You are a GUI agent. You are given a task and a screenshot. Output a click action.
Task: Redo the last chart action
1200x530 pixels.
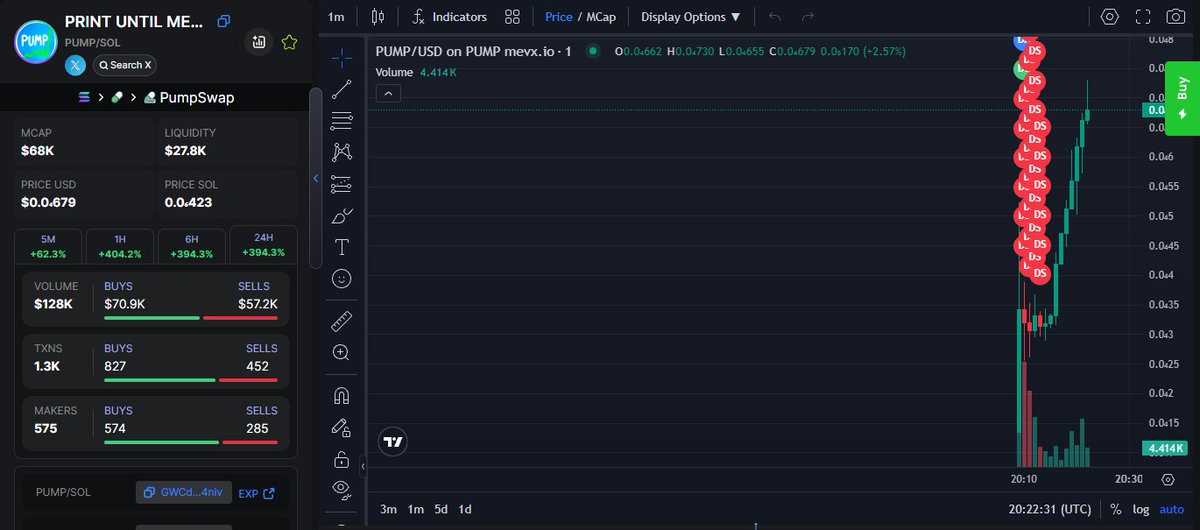tap(807, 17)
